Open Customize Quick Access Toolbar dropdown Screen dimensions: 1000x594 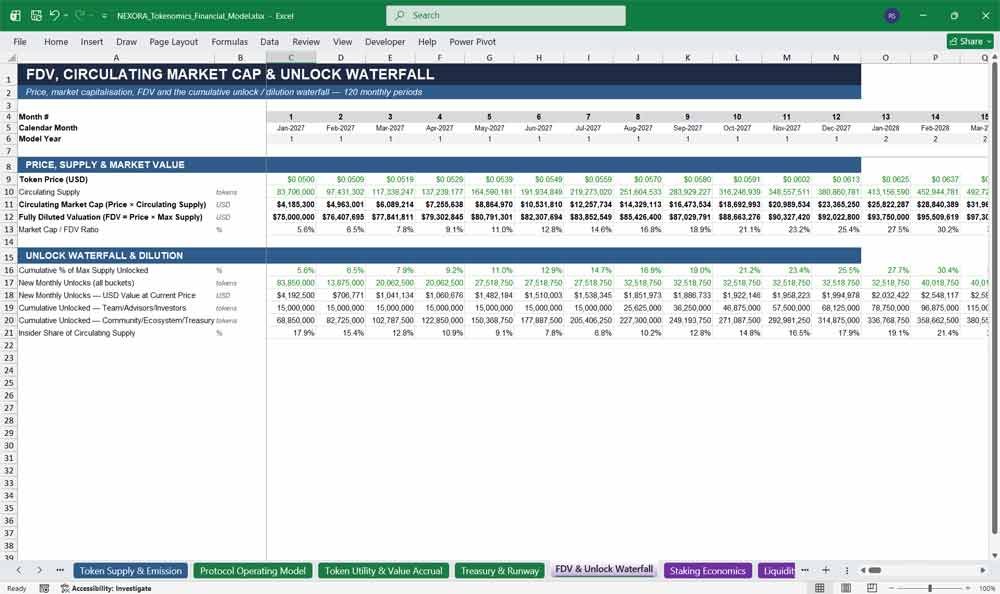point(104,16)
